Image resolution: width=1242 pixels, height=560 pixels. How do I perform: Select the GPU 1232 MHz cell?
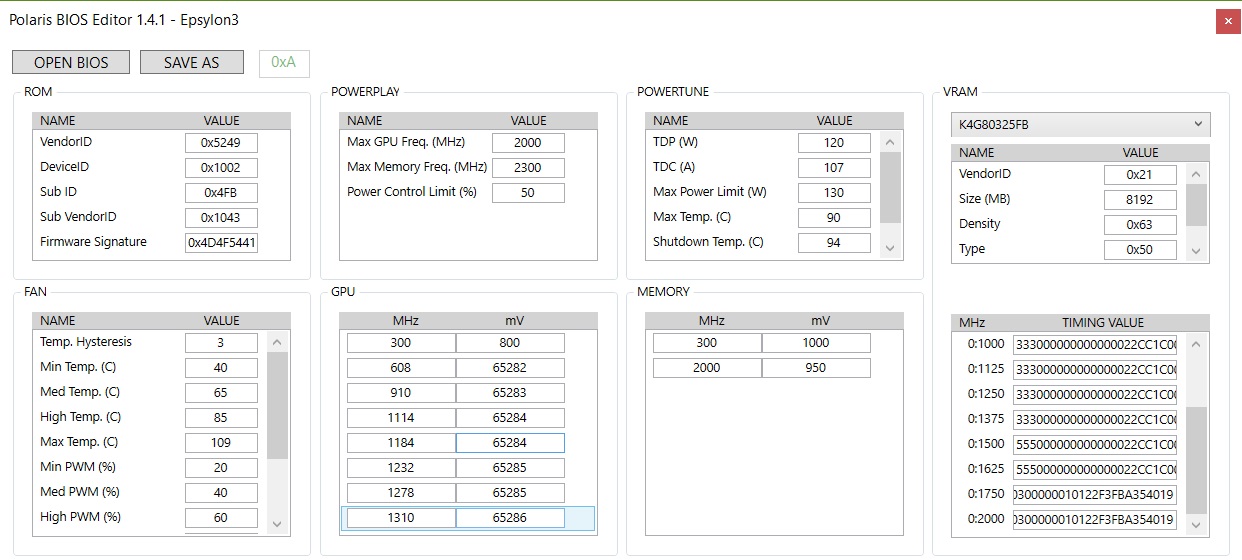point(401,467)
